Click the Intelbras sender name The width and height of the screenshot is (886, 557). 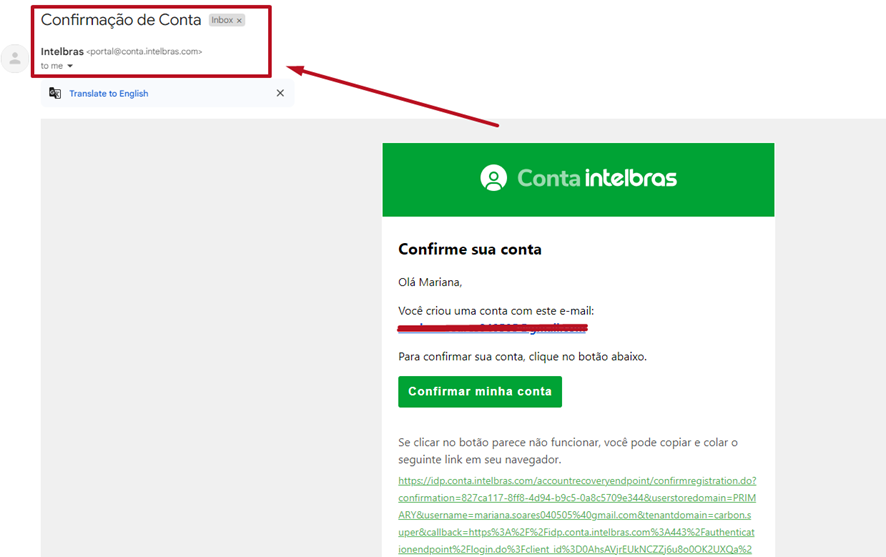[x=62, y=51]
